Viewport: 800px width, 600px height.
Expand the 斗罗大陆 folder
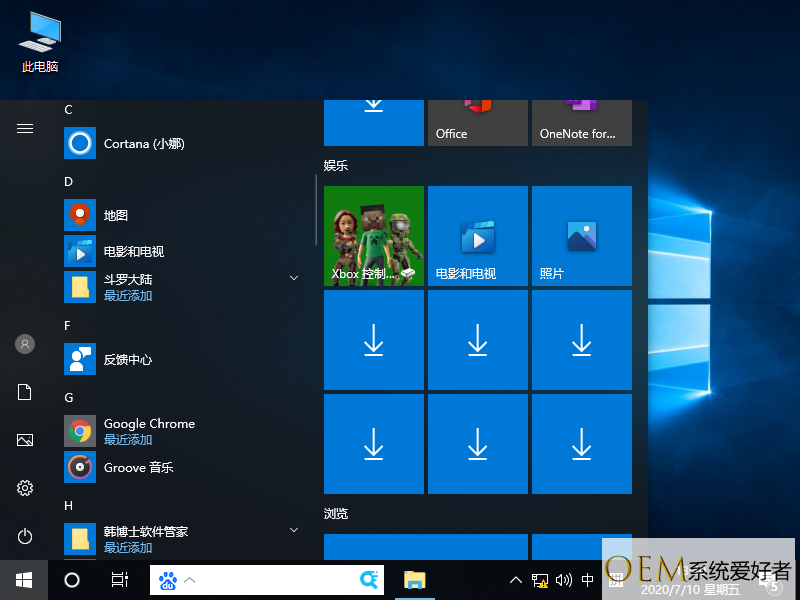tap(294, 277)
